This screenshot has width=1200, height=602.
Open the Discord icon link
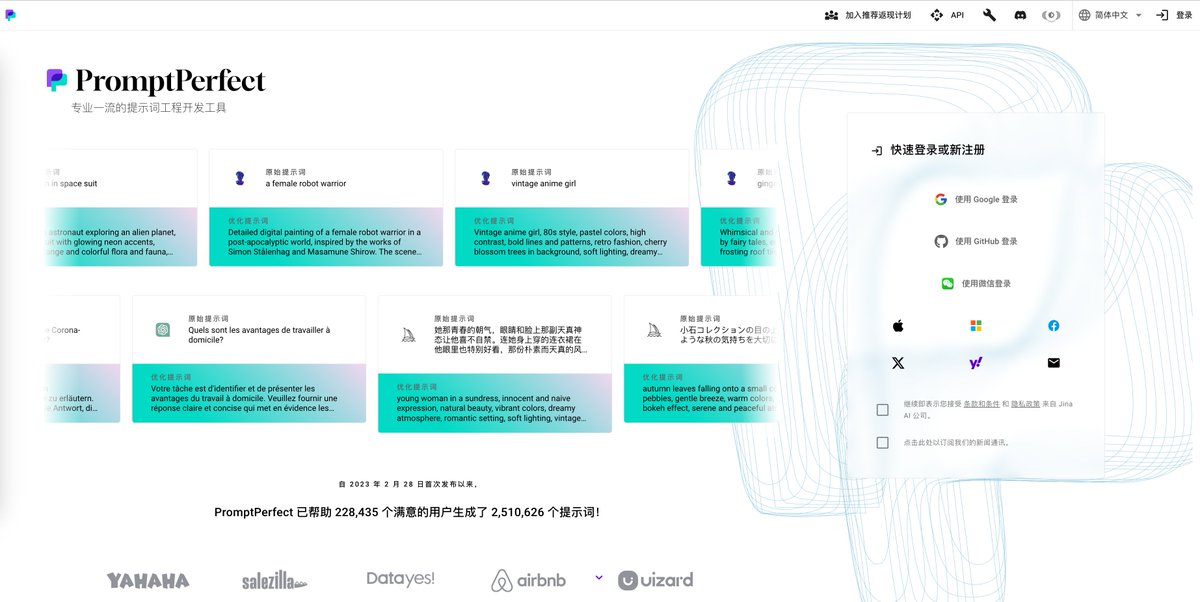[x=1020, y=15]
